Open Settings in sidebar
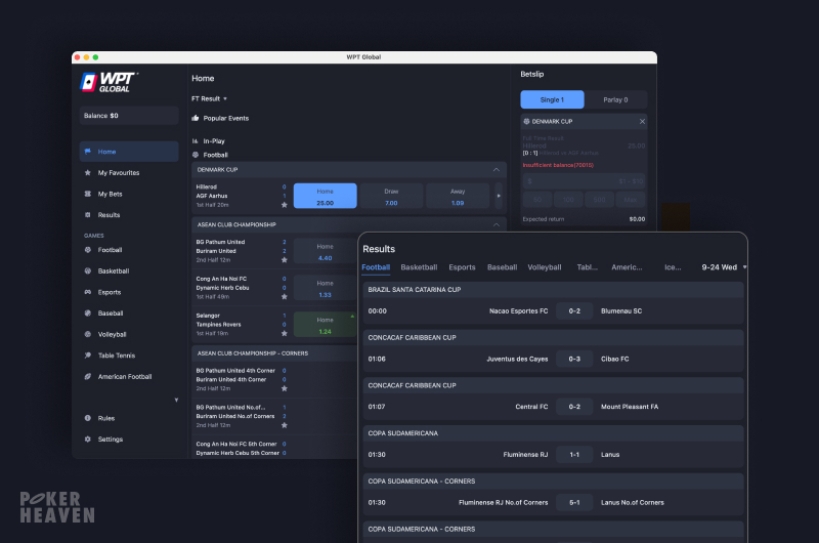819x543 pixels. [x=110, y=439]
